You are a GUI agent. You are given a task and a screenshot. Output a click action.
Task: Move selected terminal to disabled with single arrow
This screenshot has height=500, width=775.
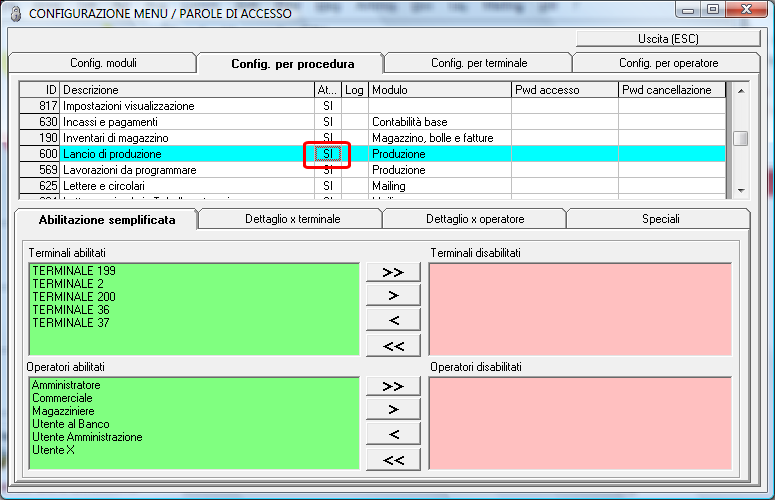pyautogui.click(x=393, y=295)
